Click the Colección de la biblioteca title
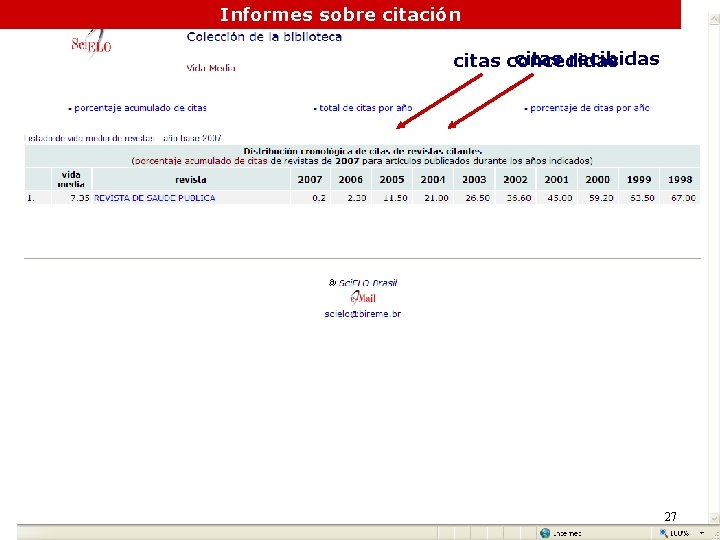Image resolution: width=720 pixels, height=540 pixels. [264, 37]
